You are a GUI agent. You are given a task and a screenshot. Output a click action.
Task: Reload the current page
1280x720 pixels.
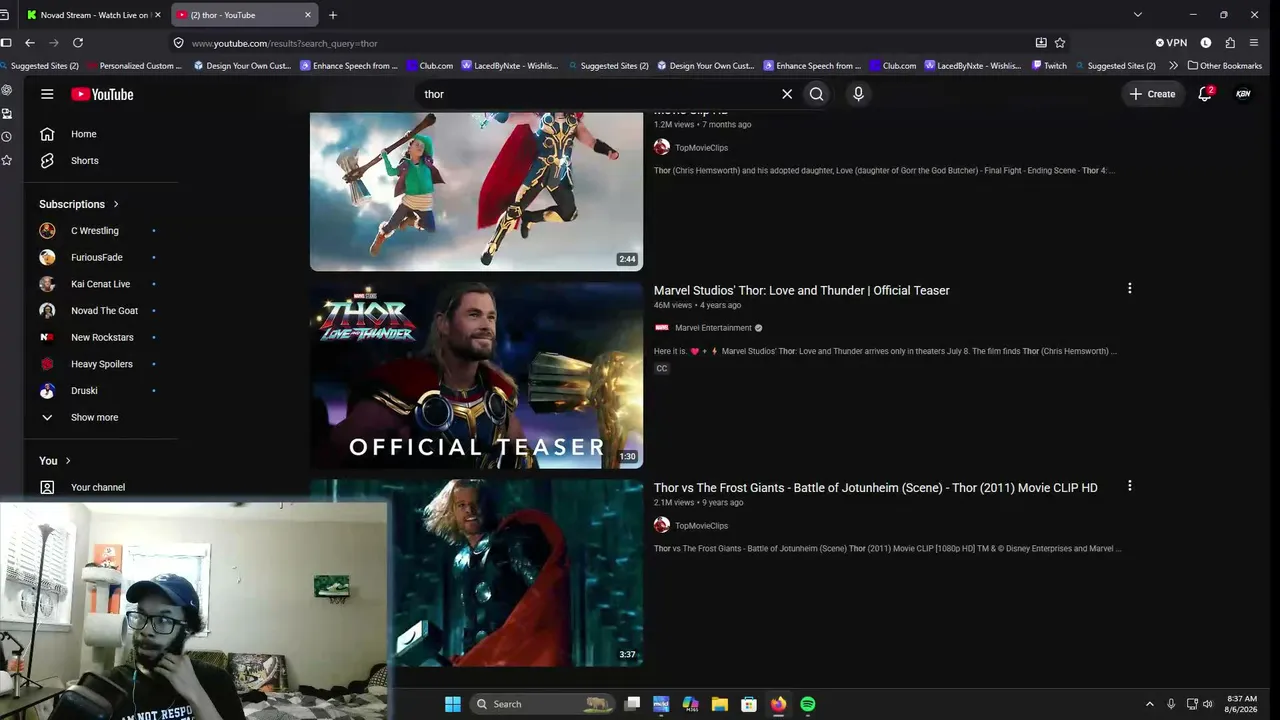78,43
